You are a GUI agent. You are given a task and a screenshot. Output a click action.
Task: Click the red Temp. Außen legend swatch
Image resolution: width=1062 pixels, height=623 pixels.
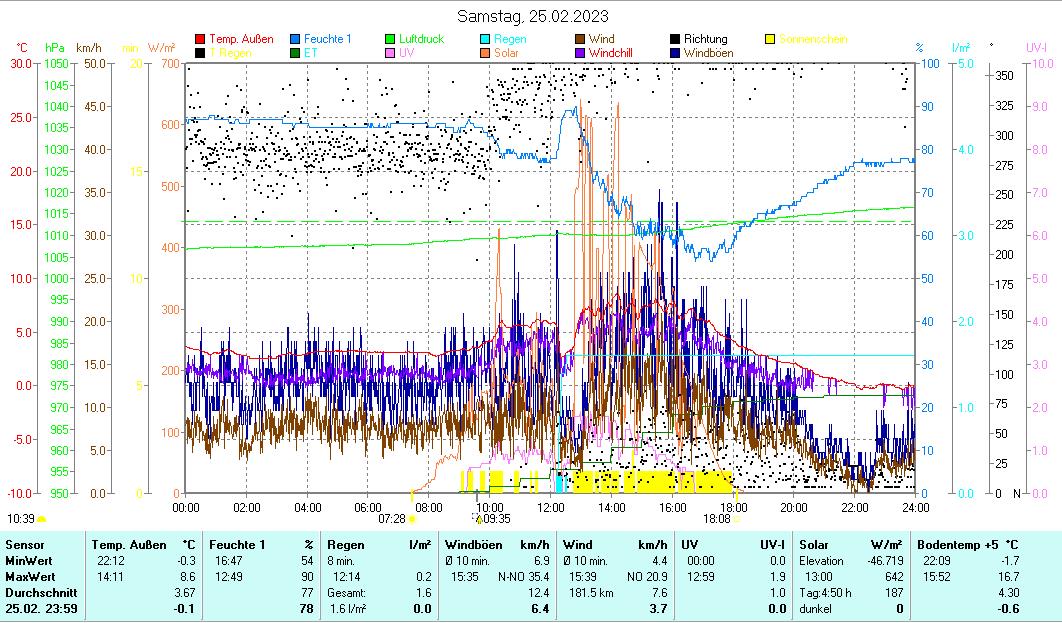tap(200, 40)
